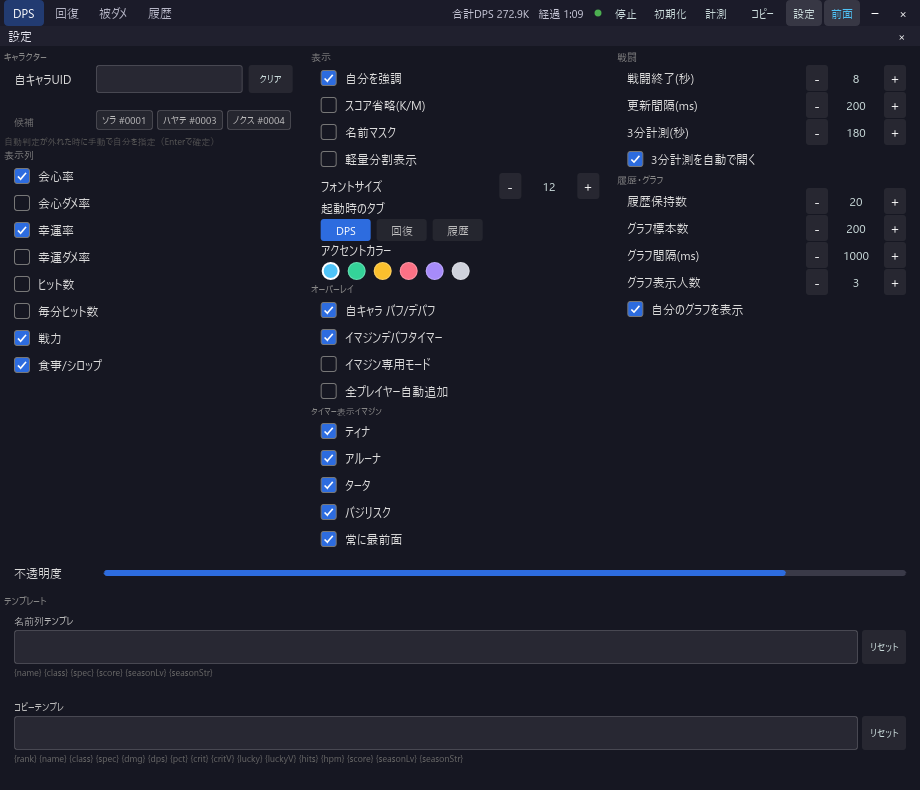Enable 全プレイヤー自動追加 checkbox
Image resolution: width=920 pixels, height=790 pixels.
329,391
